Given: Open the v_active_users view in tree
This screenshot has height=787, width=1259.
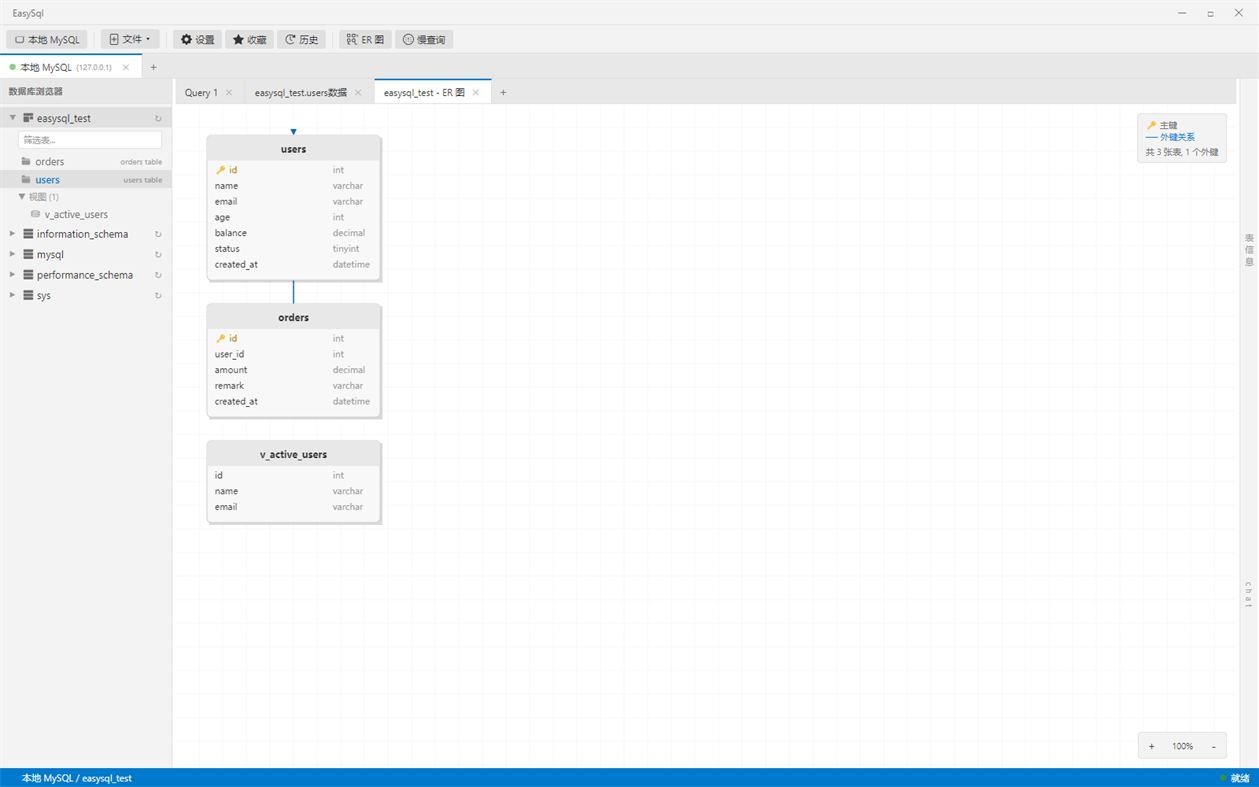Looking at the screenshot, I should [76, 214].
